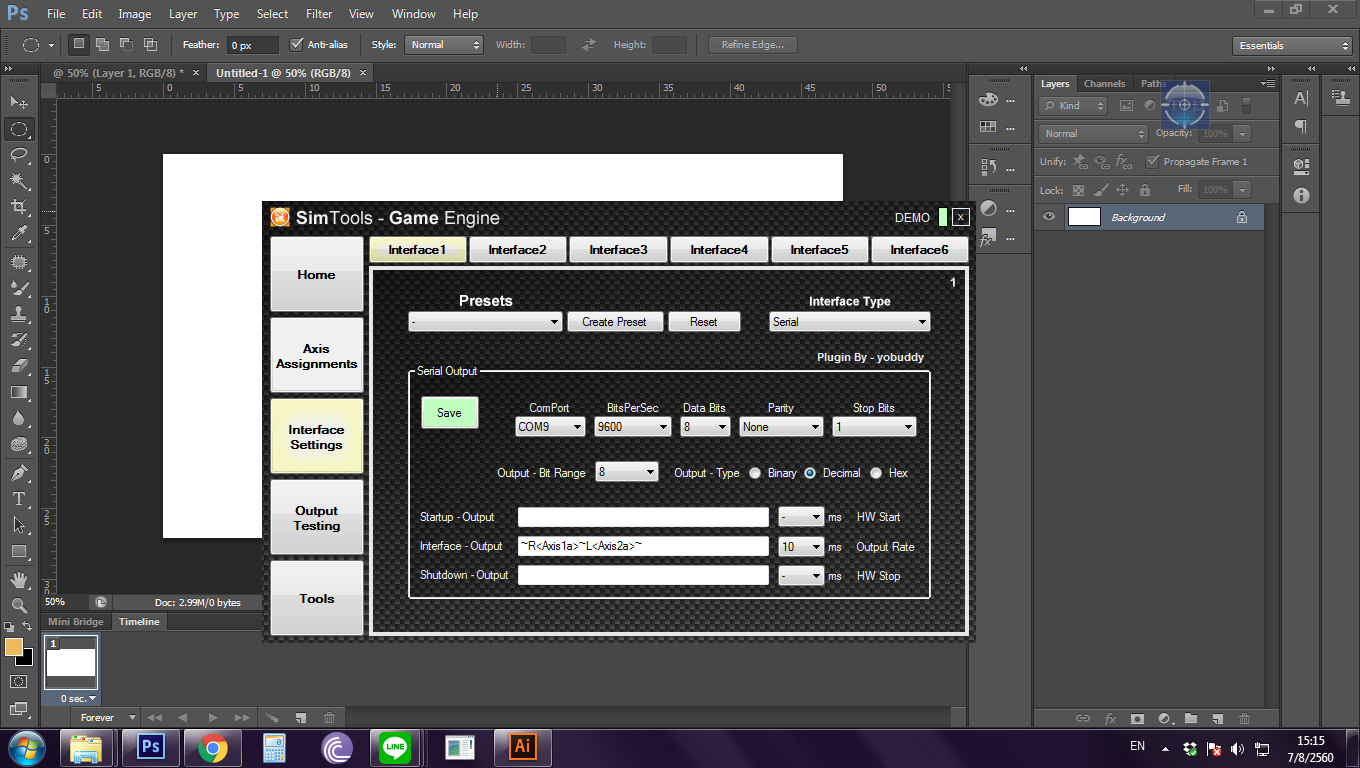Click lock transparent pixels icon
This screenshot has width=1360, height=768.
[1078, 189]
